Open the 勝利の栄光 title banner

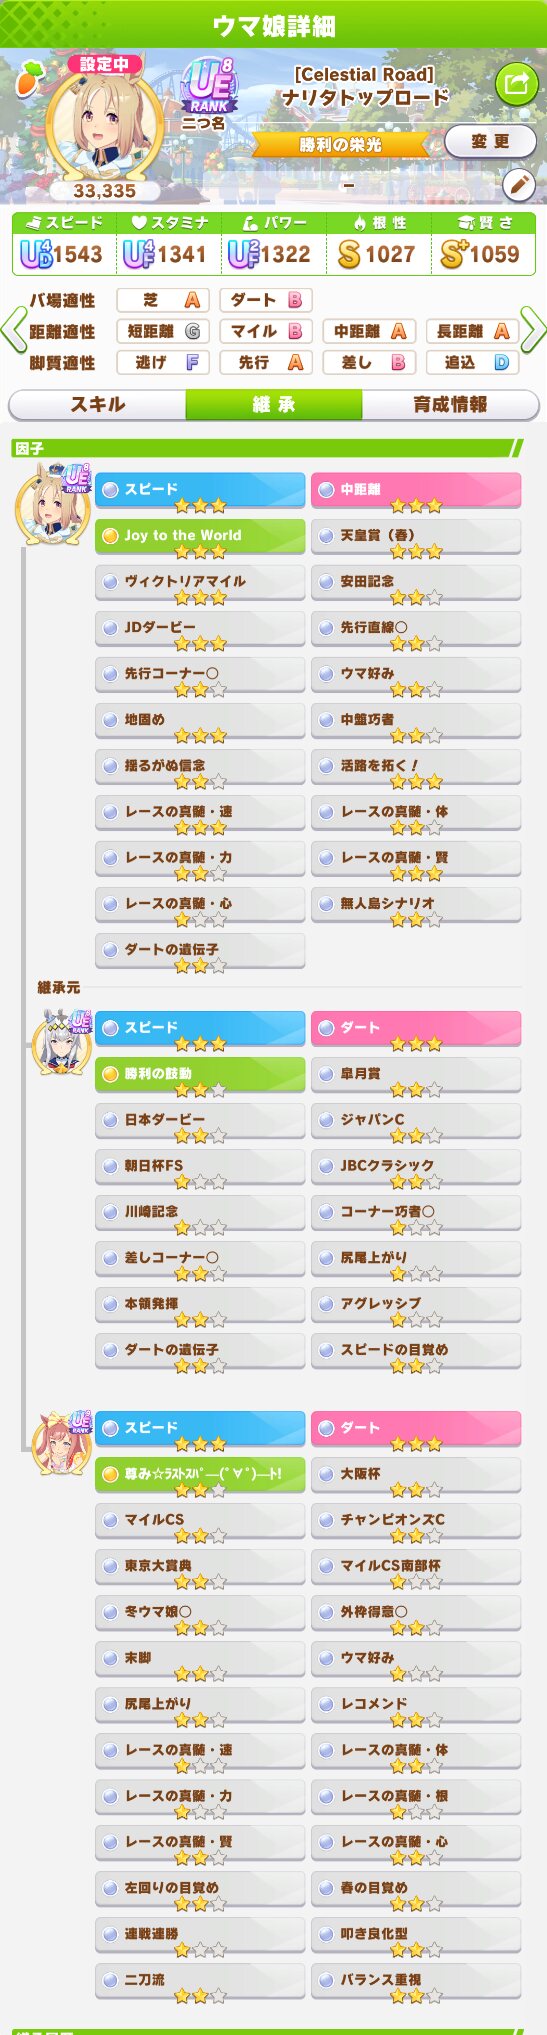point(340,145)
